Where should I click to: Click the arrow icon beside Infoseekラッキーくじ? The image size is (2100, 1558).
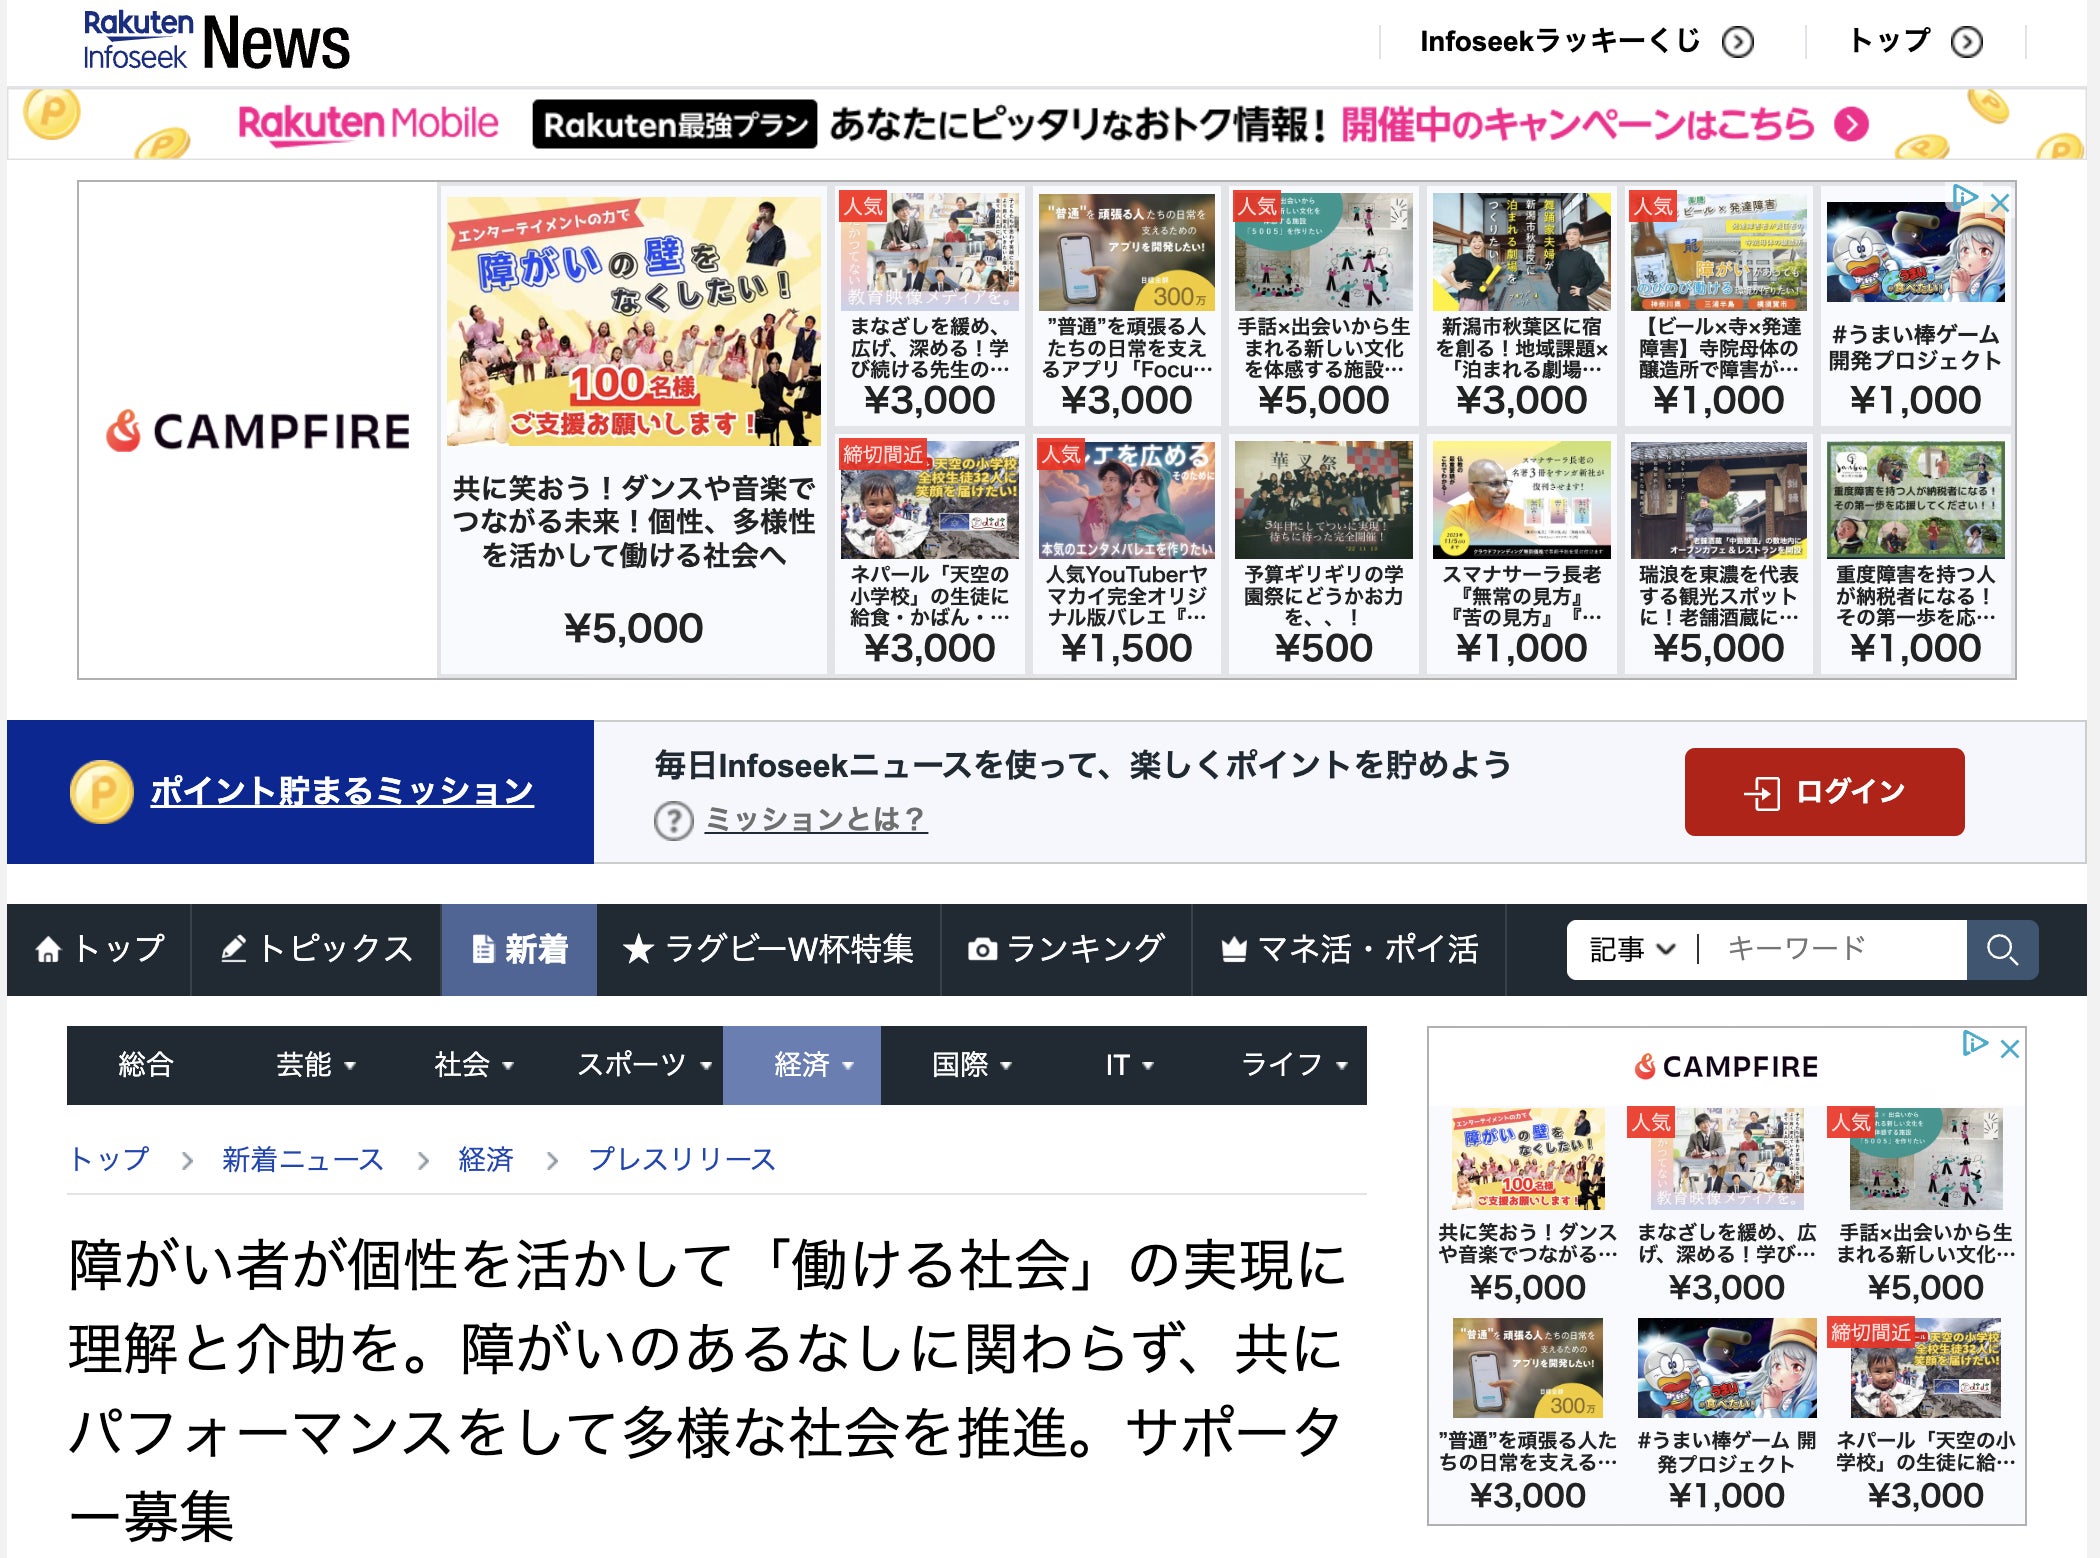pyautogui.click(x=1737, y=42)
